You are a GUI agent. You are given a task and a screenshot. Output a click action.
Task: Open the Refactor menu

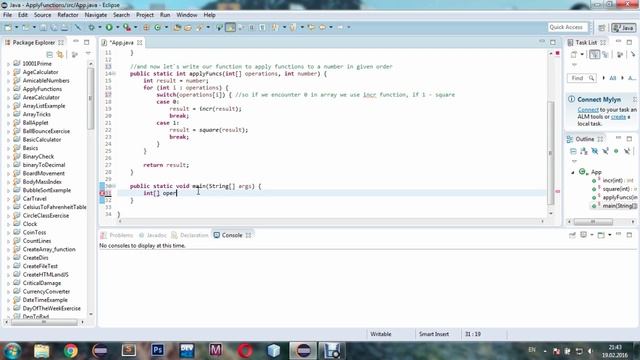pyautogui.click(x=68, y=15)
